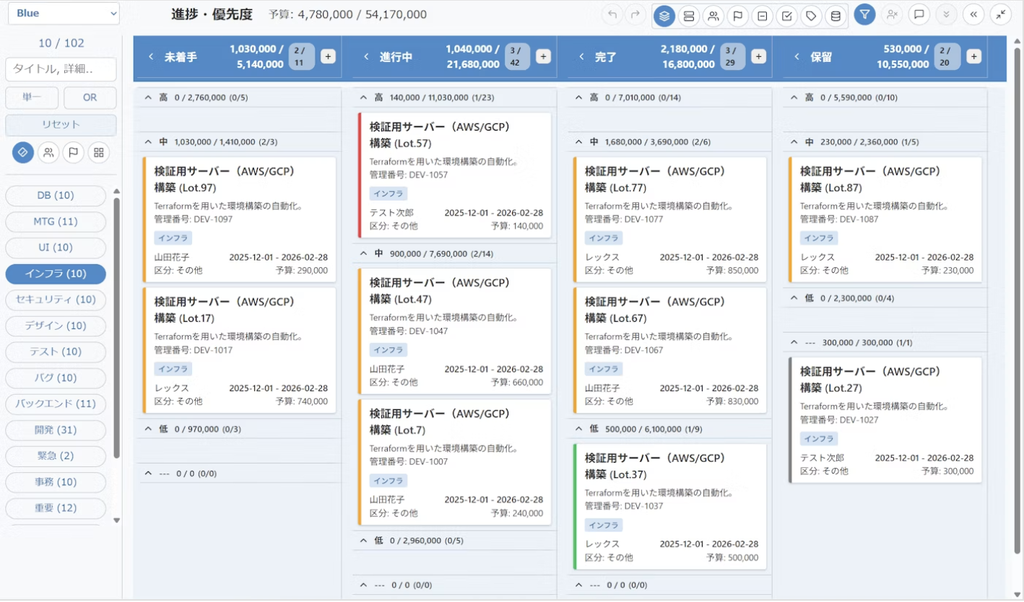
Task: Collapse the --- group in 保留 column
Action: pyautogui.click(x=794, y=342)
